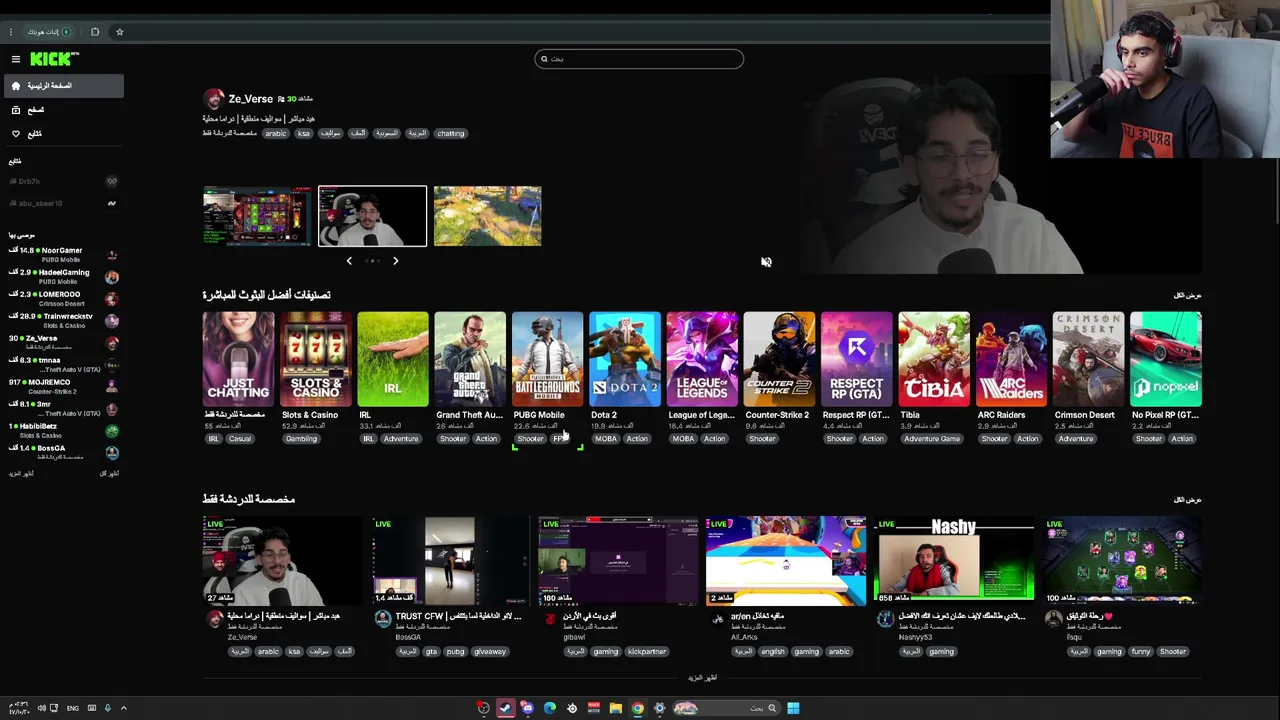Open the Crimson Desert category card
The image size is (1280, 720).
1088,360
